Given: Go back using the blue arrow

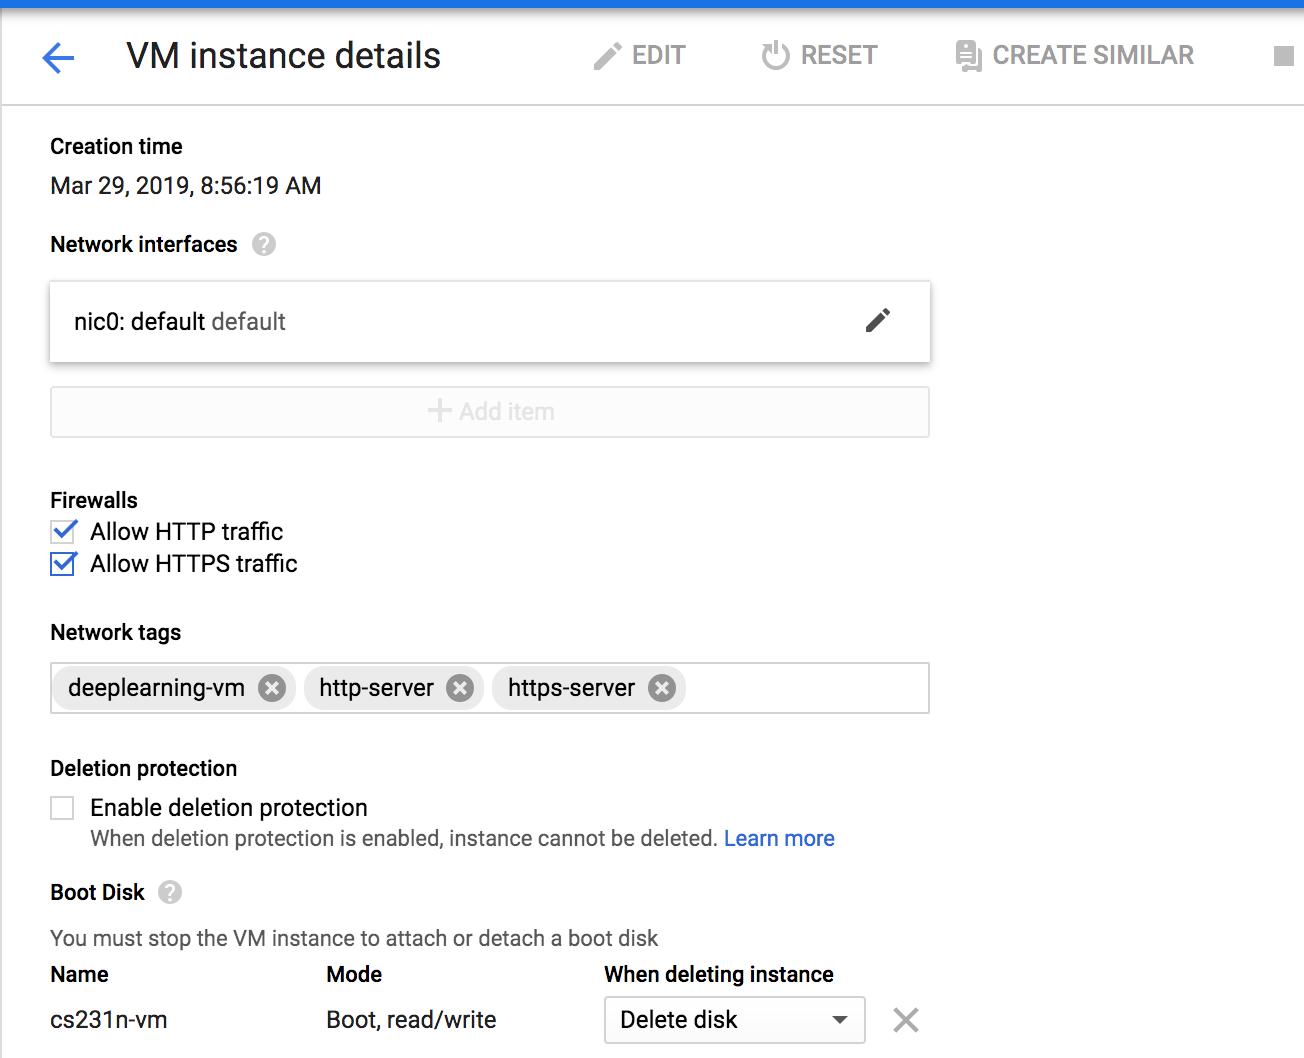Looking at the screenshot, I should pos(58,58).
